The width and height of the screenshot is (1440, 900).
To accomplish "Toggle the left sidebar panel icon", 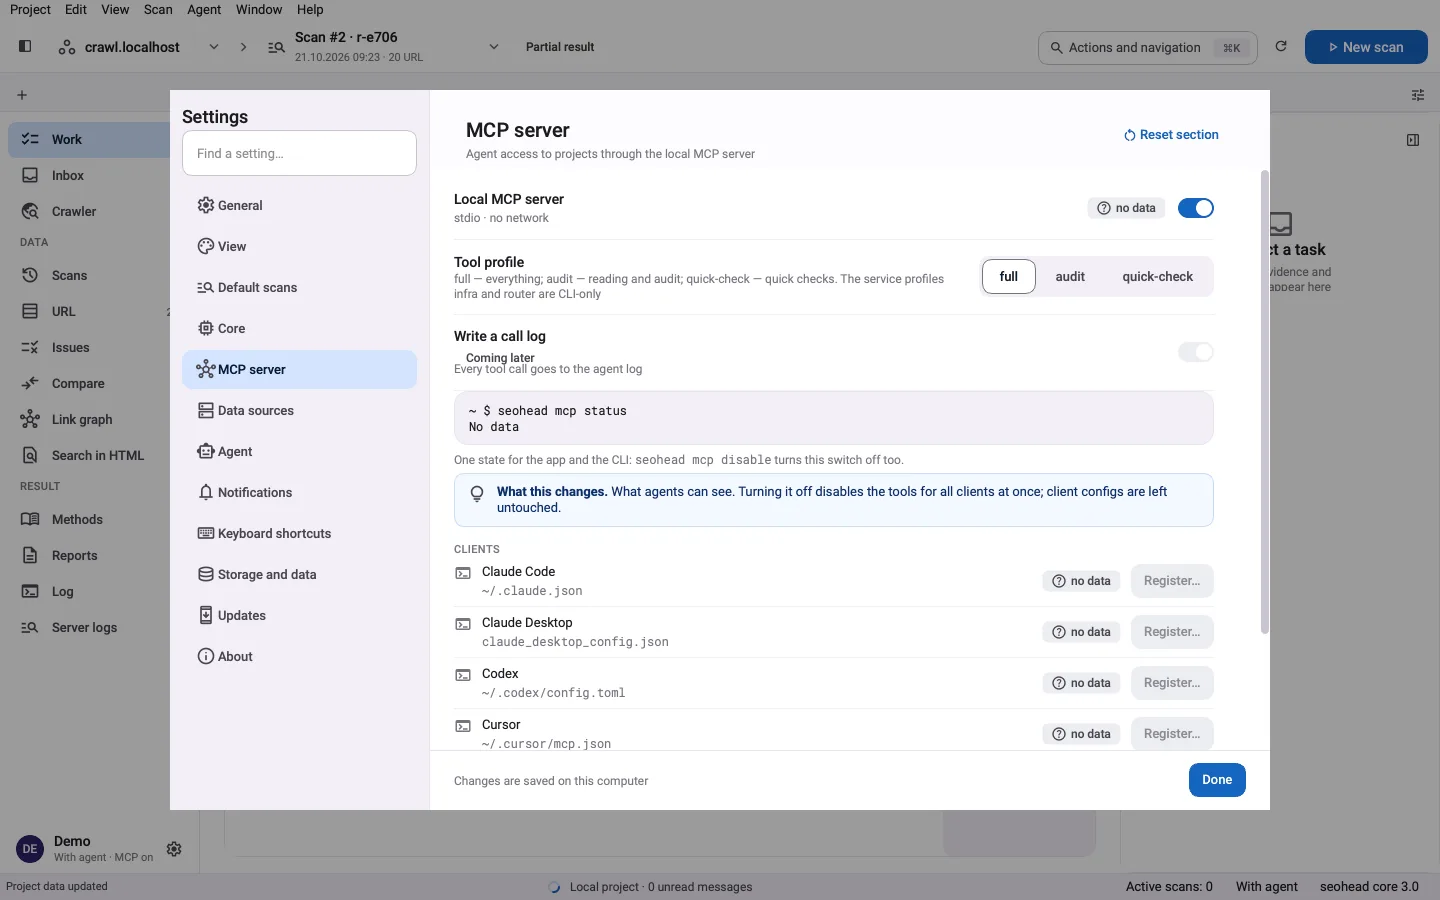I will coord(25,46).
